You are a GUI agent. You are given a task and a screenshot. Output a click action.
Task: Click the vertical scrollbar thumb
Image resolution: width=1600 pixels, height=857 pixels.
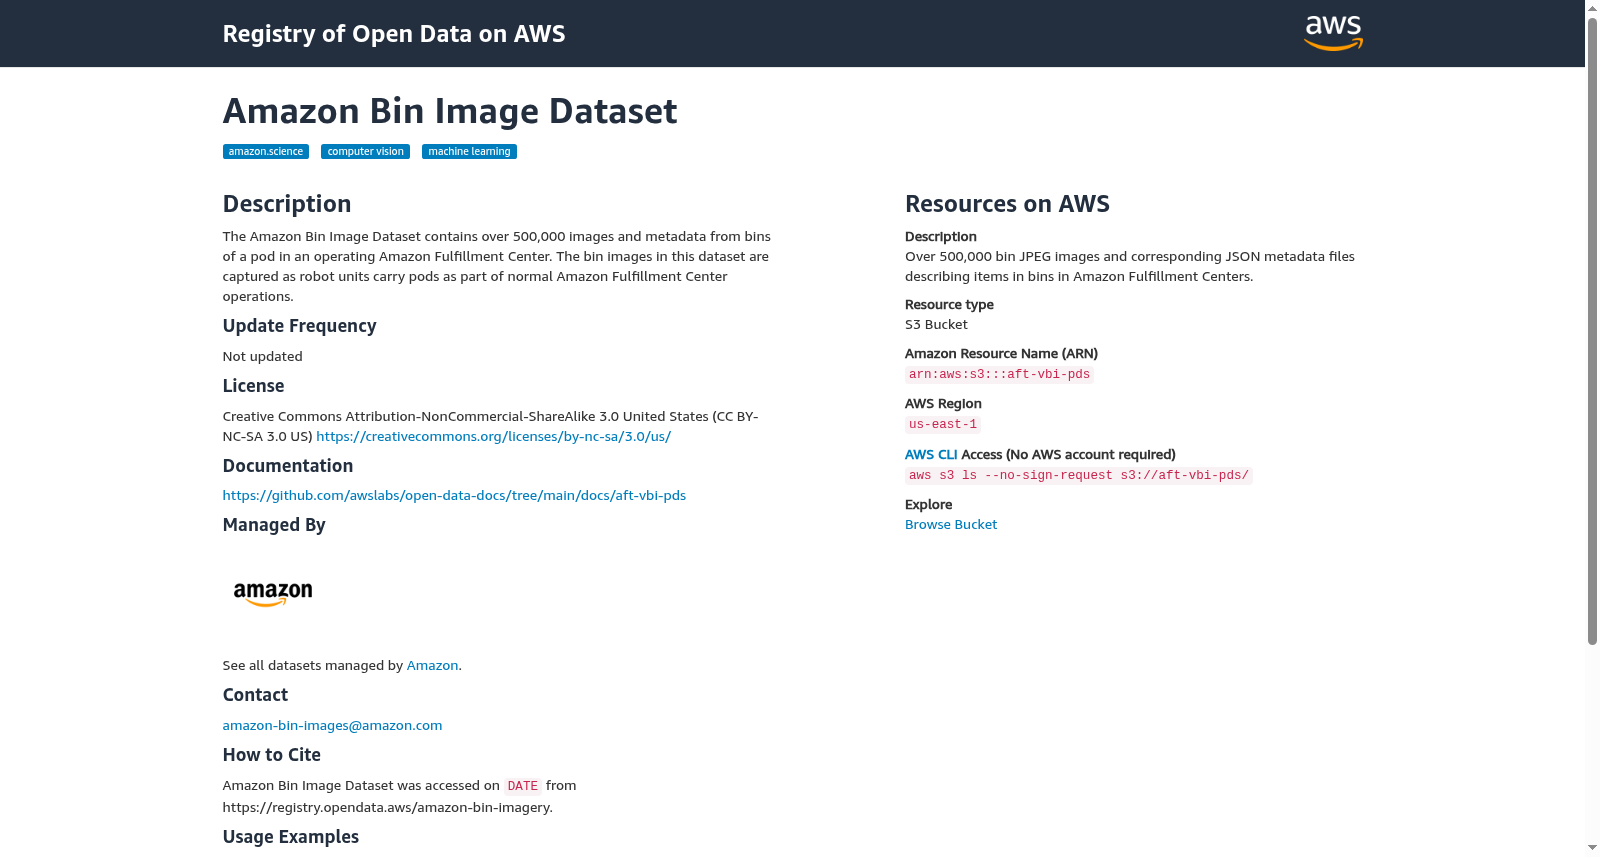click(1592, 330)
